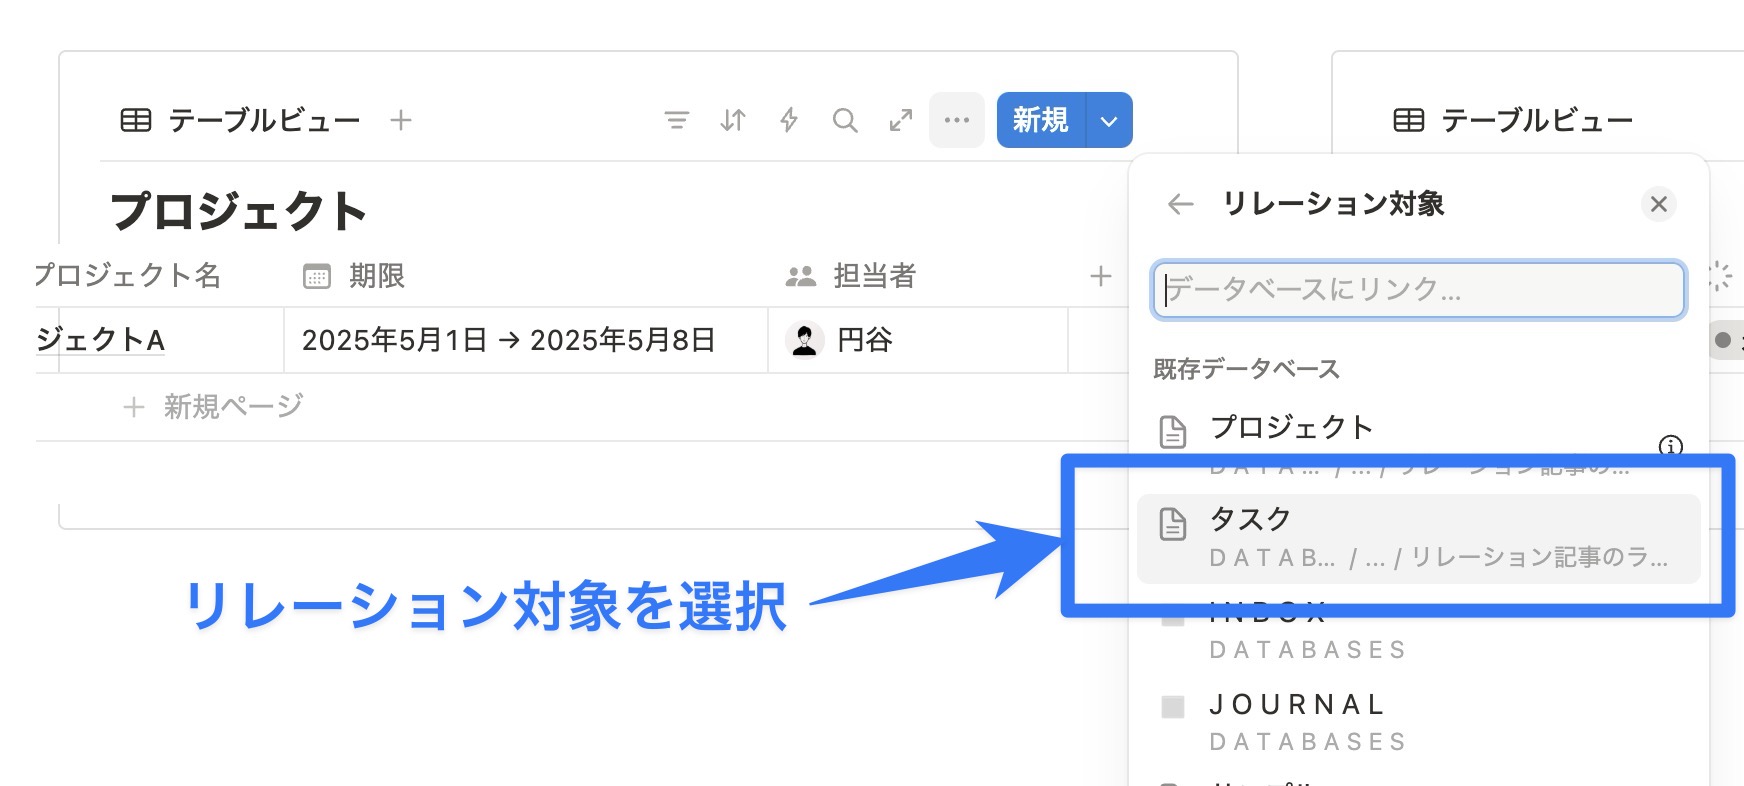Click the page icon of the タスク entry

click(1173, 523)
